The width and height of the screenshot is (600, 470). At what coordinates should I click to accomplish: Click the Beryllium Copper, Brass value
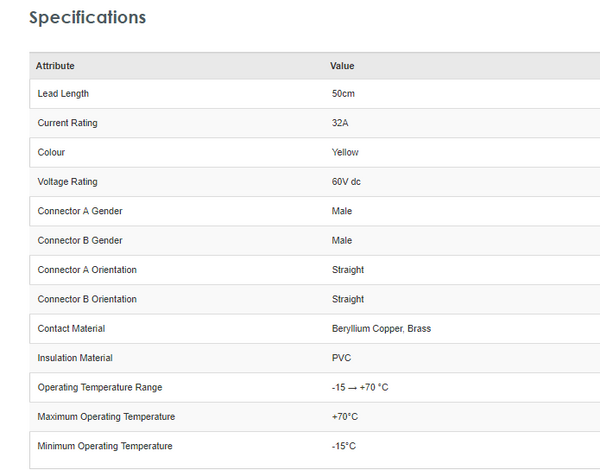381,328
